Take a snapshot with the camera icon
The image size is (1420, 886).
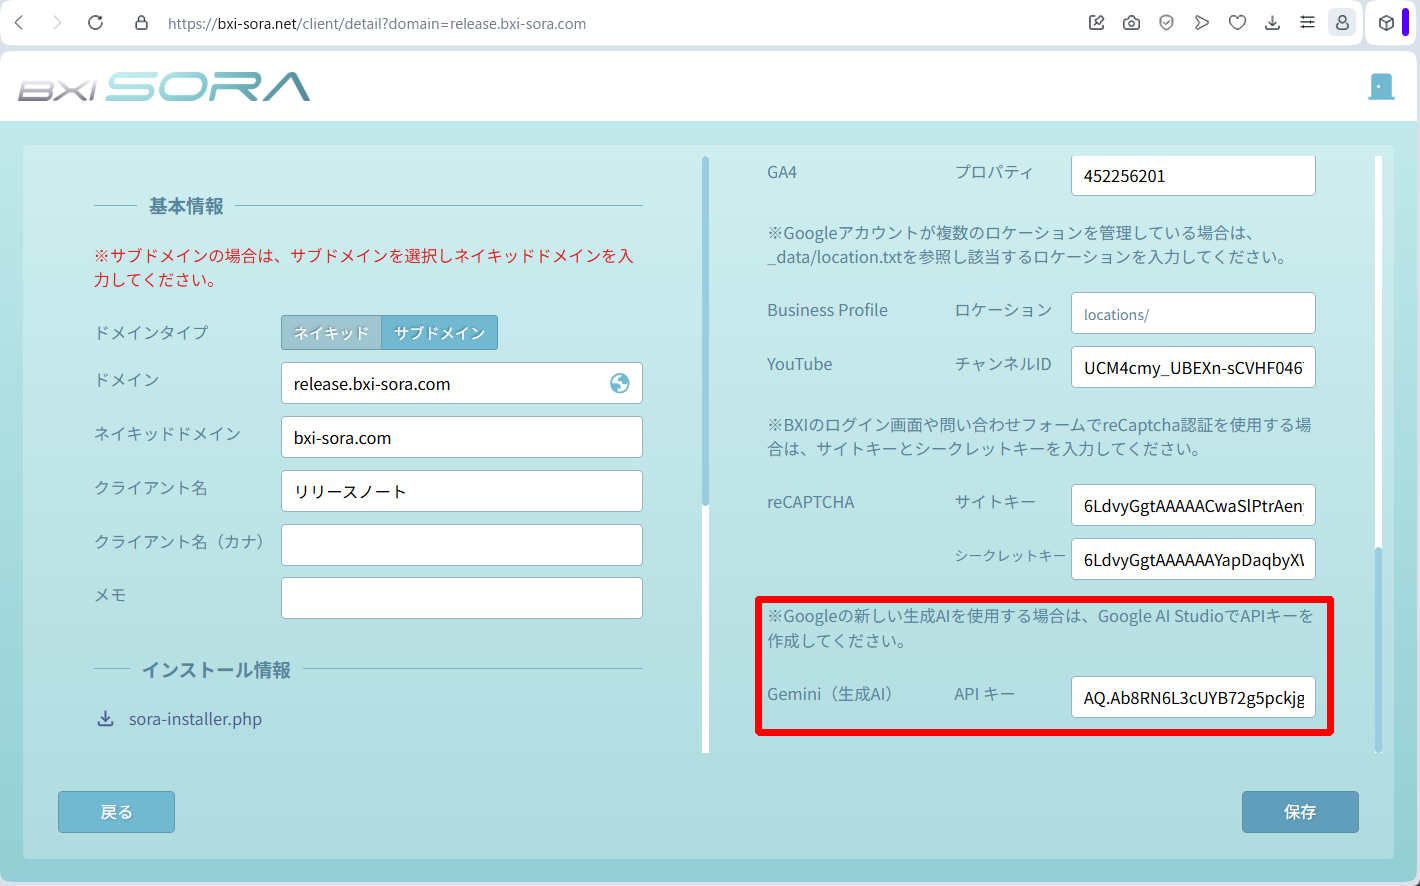[1132, 23]
